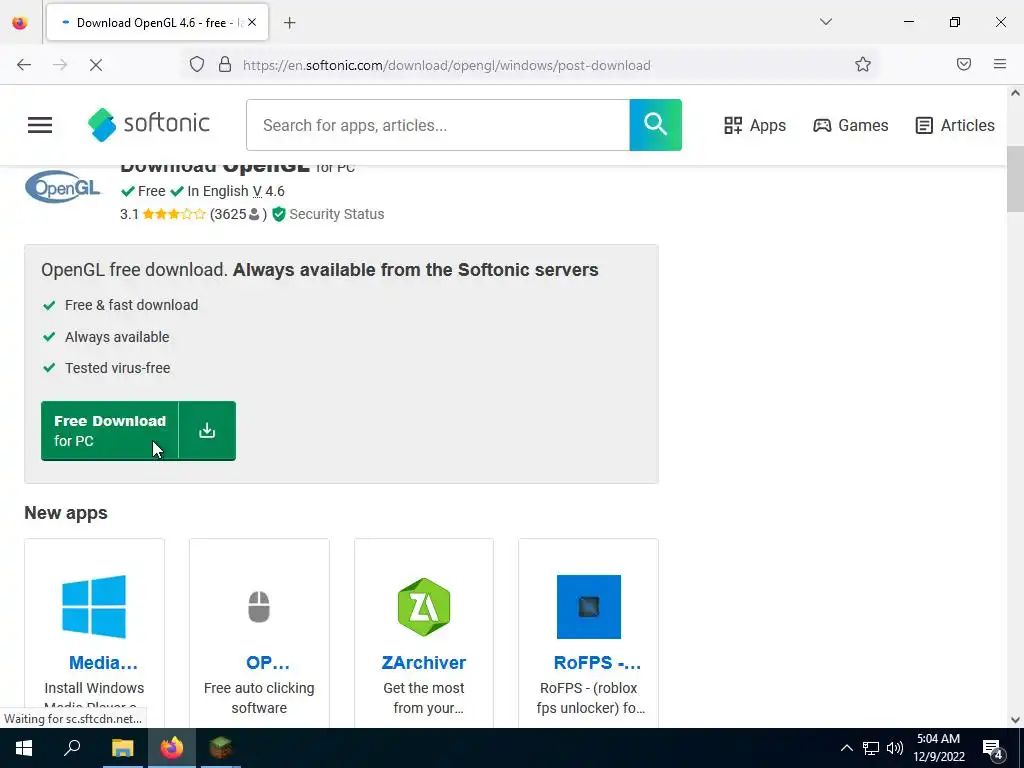Click the ZArchiver title link

(x=424, y=662)
